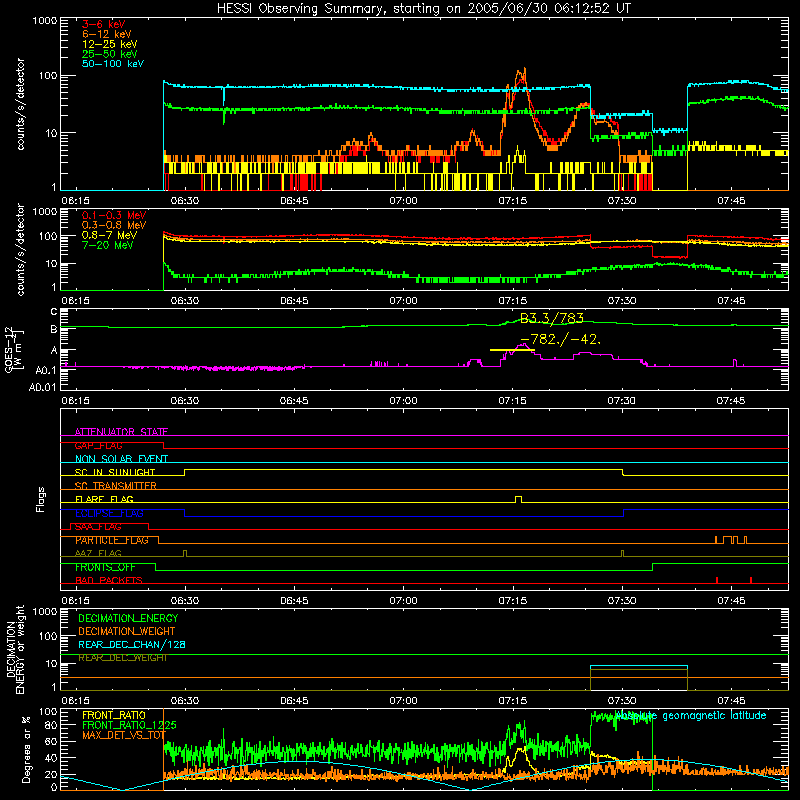
Task: Select the 6-12 keV legend label
Action: 107,34
